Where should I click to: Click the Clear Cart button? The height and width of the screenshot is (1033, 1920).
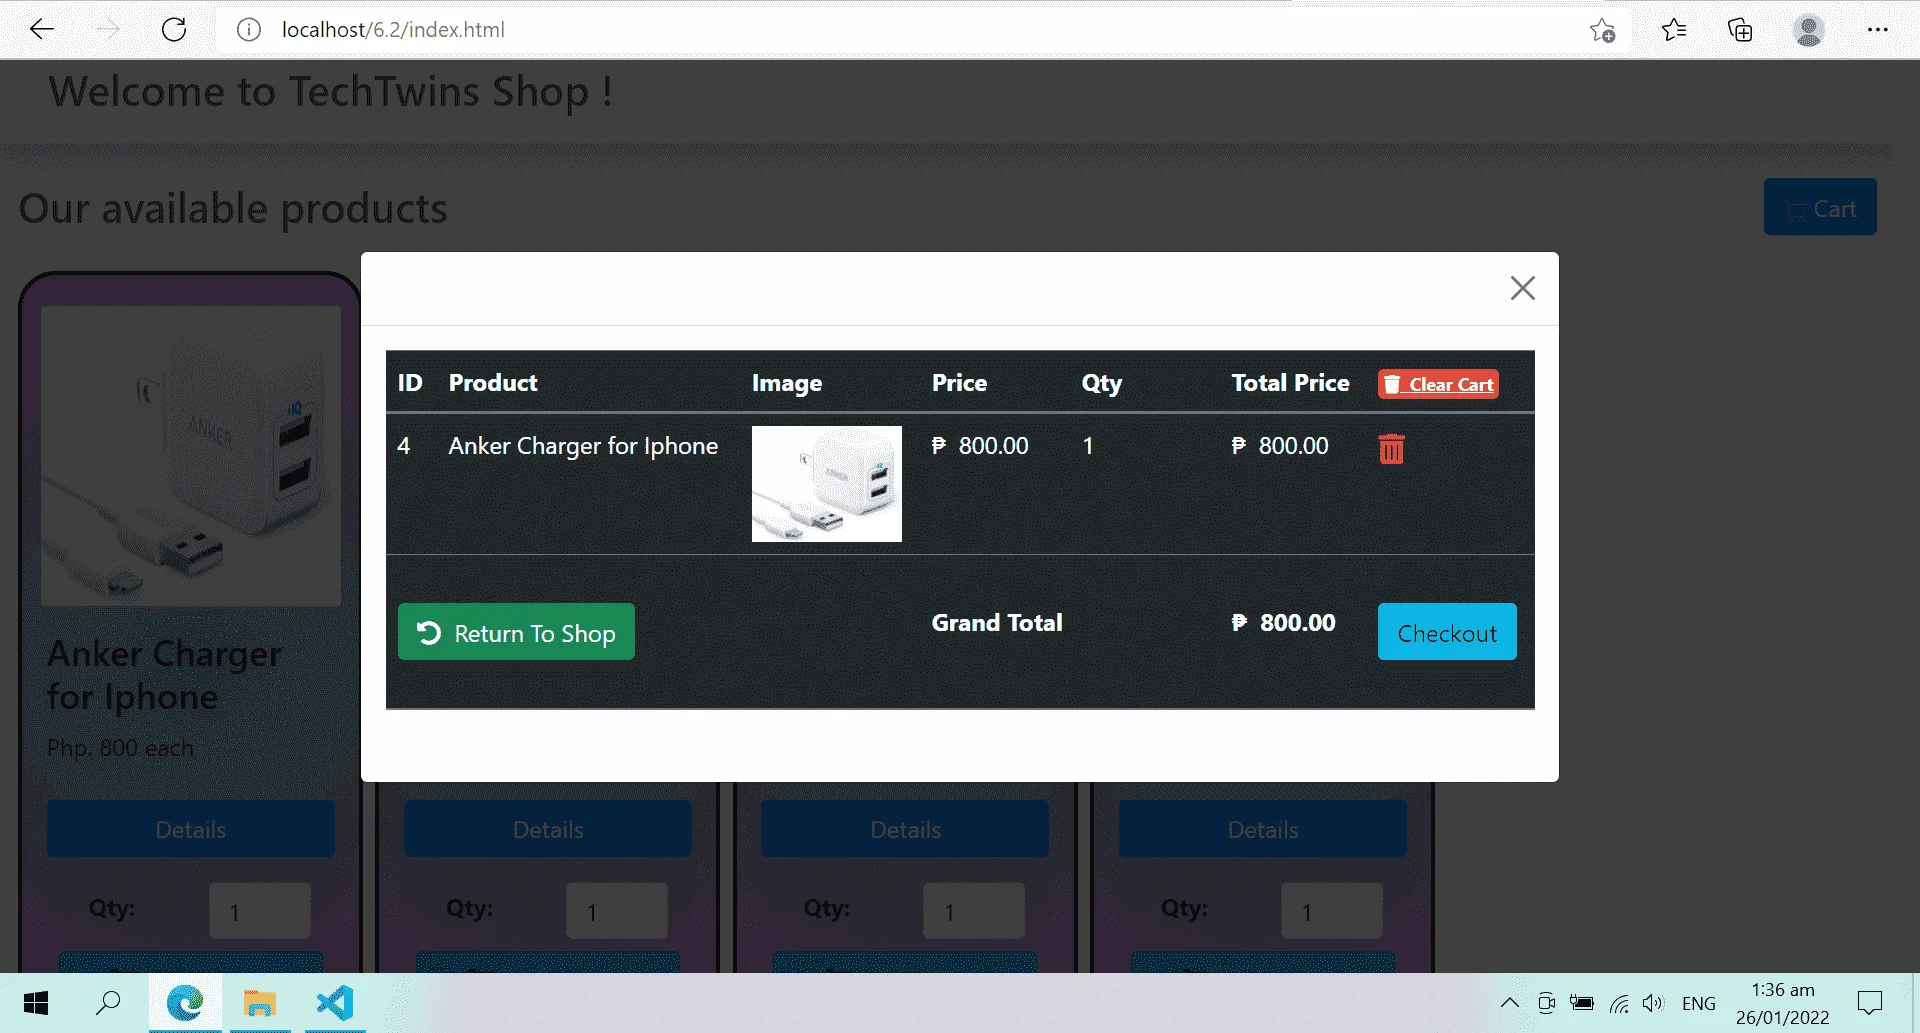[1438, 384]
